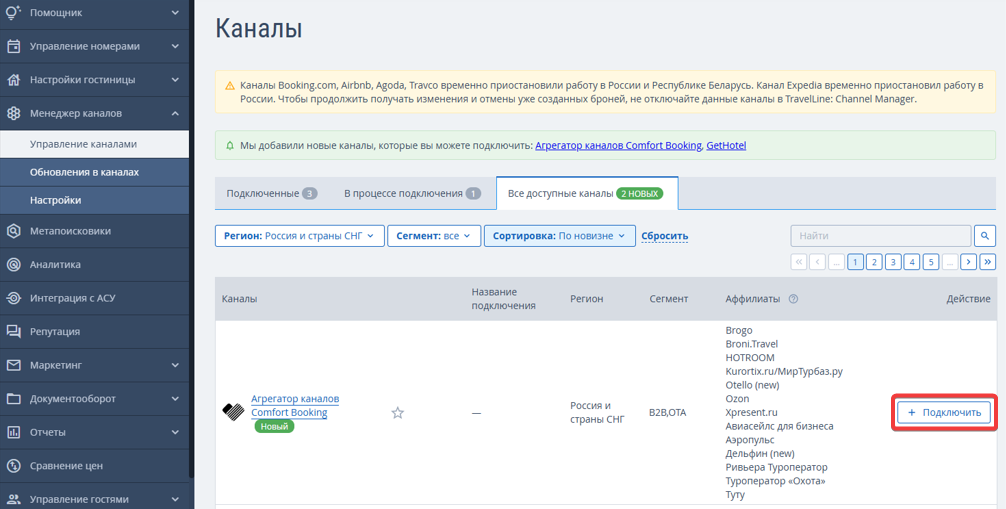The image size is (1006, 509).
Task: Click the Репутация chat bubbles icon
Action: tap(13, 332)
